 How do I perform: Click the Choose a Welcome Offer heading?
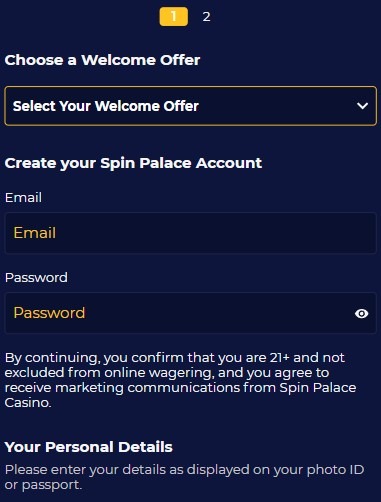click(102, 60)
